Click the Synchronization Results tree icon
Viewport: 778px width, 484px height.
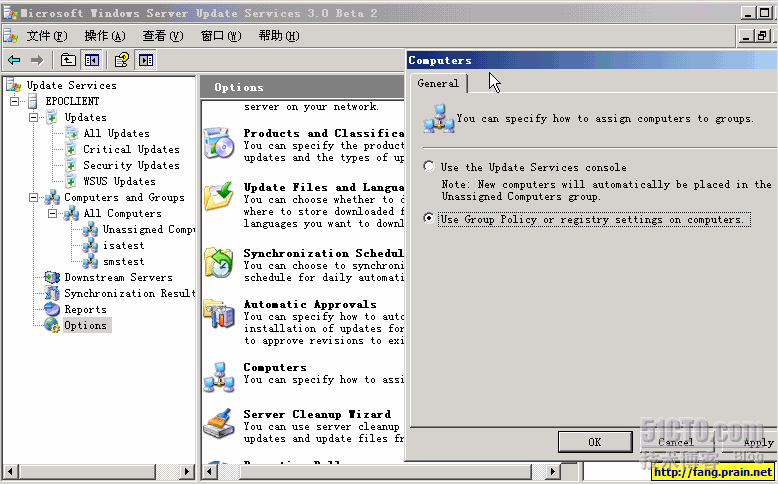tap(52, 293)
